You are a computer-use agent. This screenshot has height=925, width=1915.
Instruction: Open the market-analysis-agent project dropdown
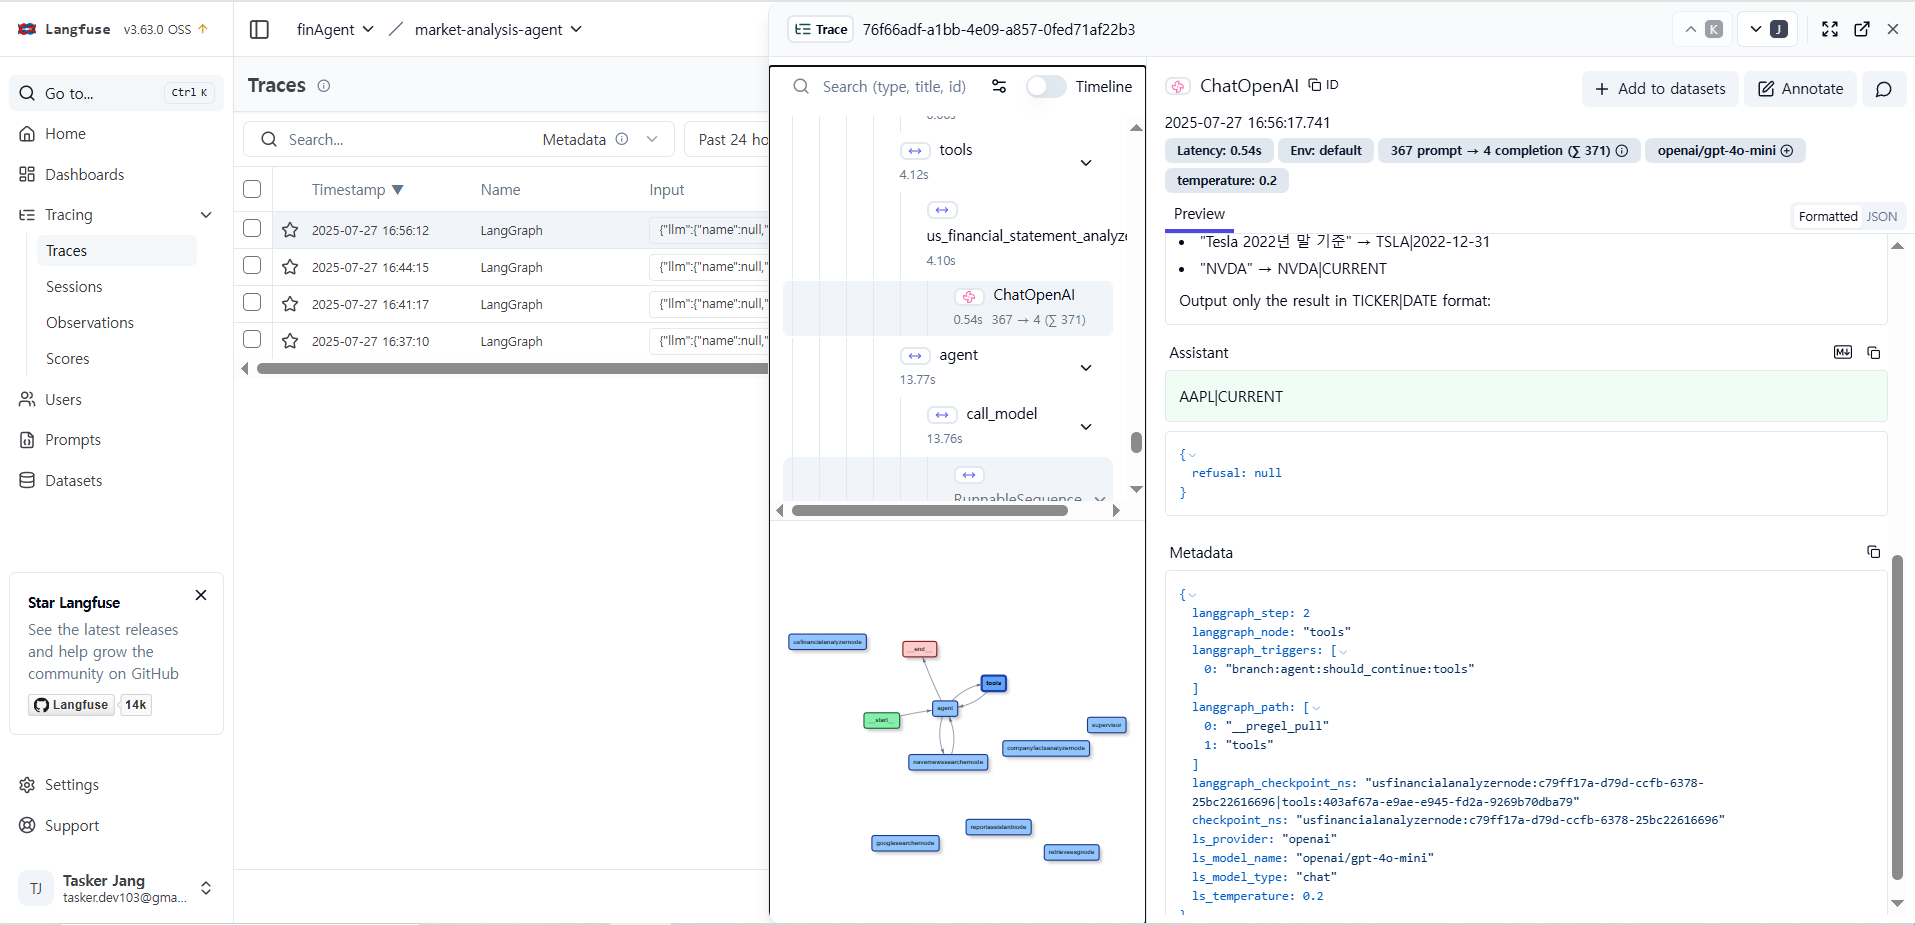point(498,29)
